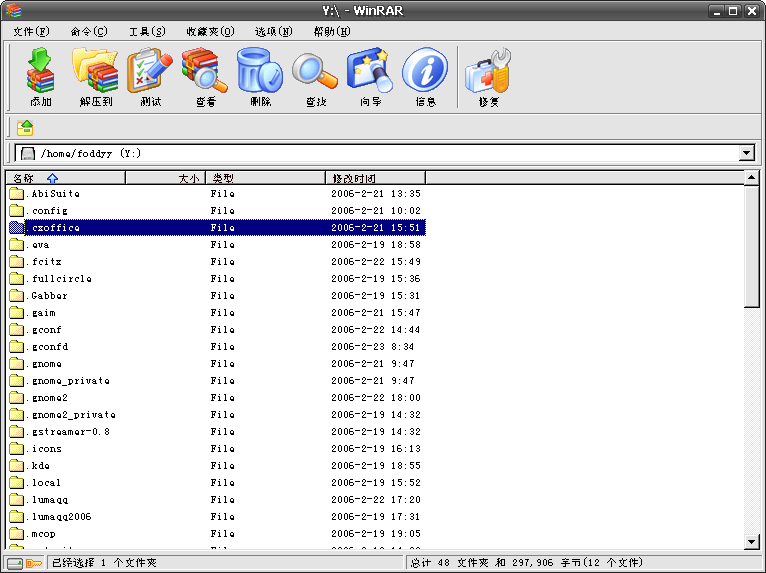
Task: Click the drive icon in address bar
Action: click(x=28, y=153)
